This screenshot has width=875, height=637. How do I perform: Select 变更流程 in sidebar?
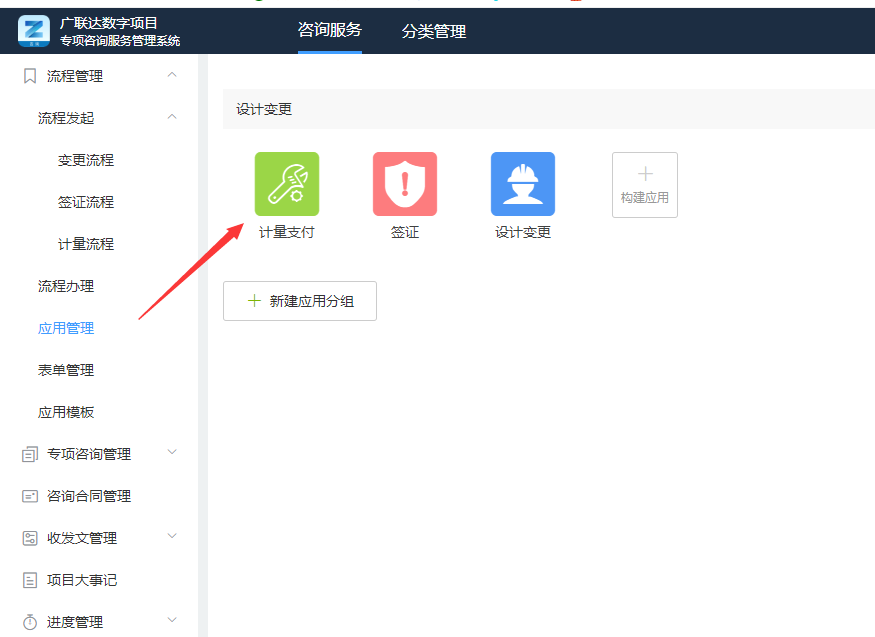86,160
